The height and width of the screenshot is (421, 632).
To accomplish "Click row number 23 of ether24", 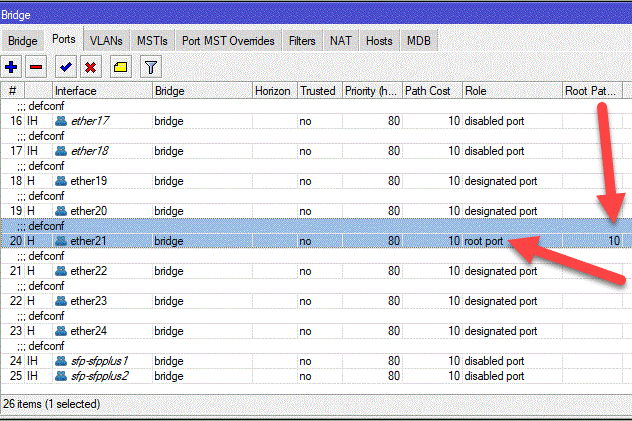I will [16, 331].
